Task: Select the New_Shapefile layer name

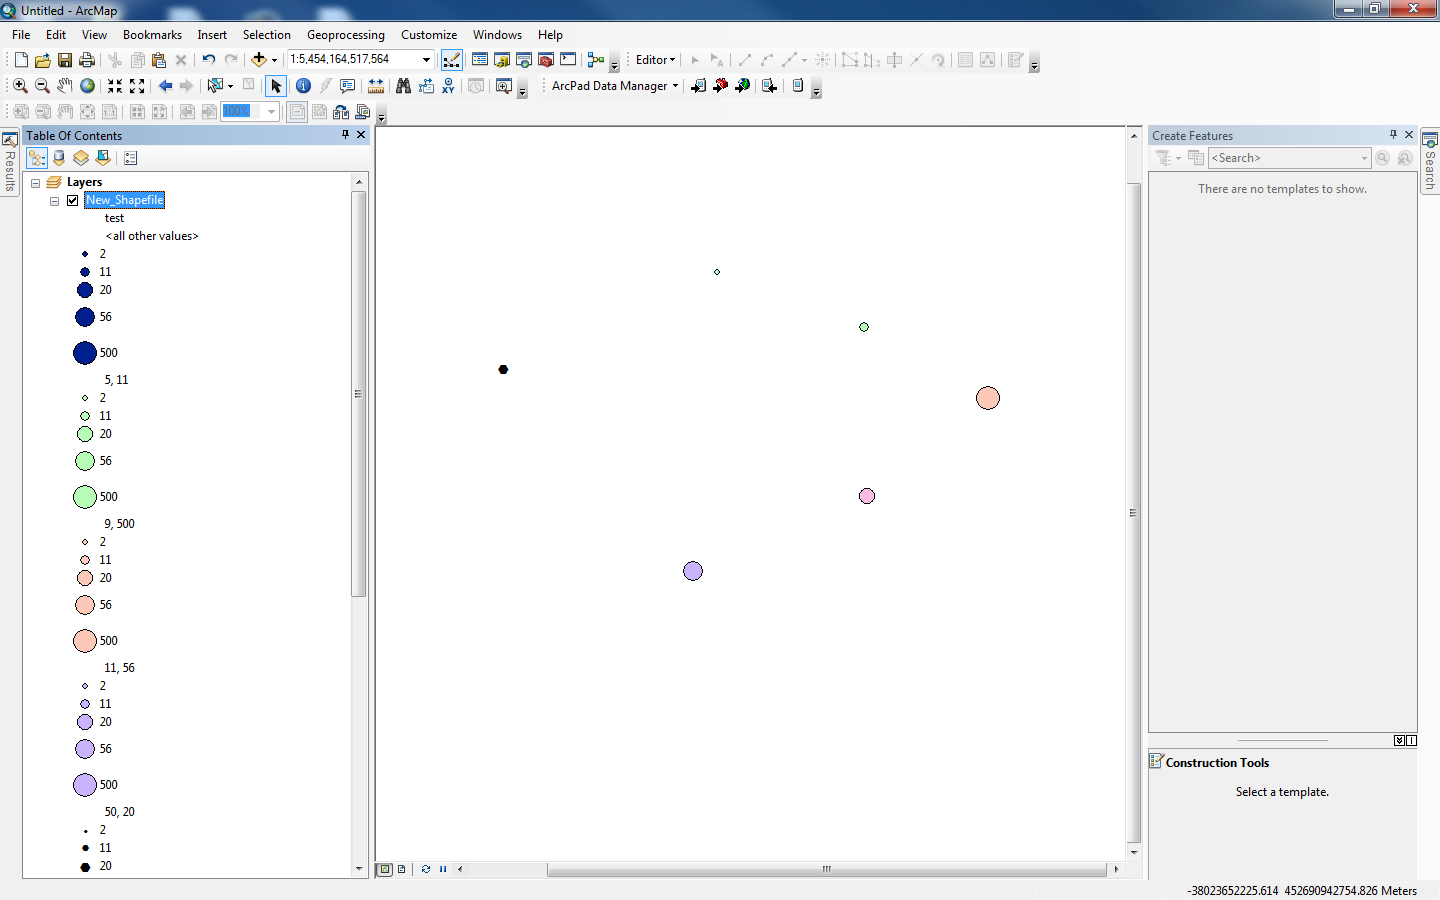Action: [x=125, y=200]
